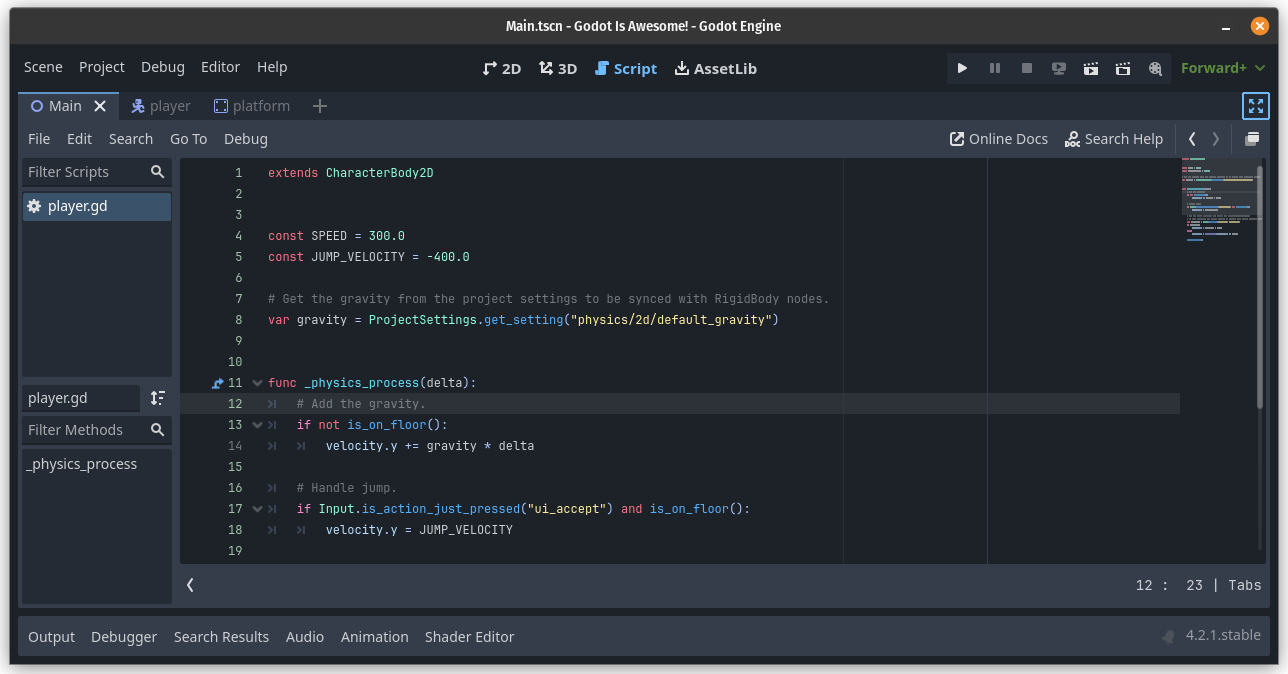Viewport: 1288px width, 674px height.
Task: Enable Movie Maker mode icon
Action: (x=1155, y=68)
